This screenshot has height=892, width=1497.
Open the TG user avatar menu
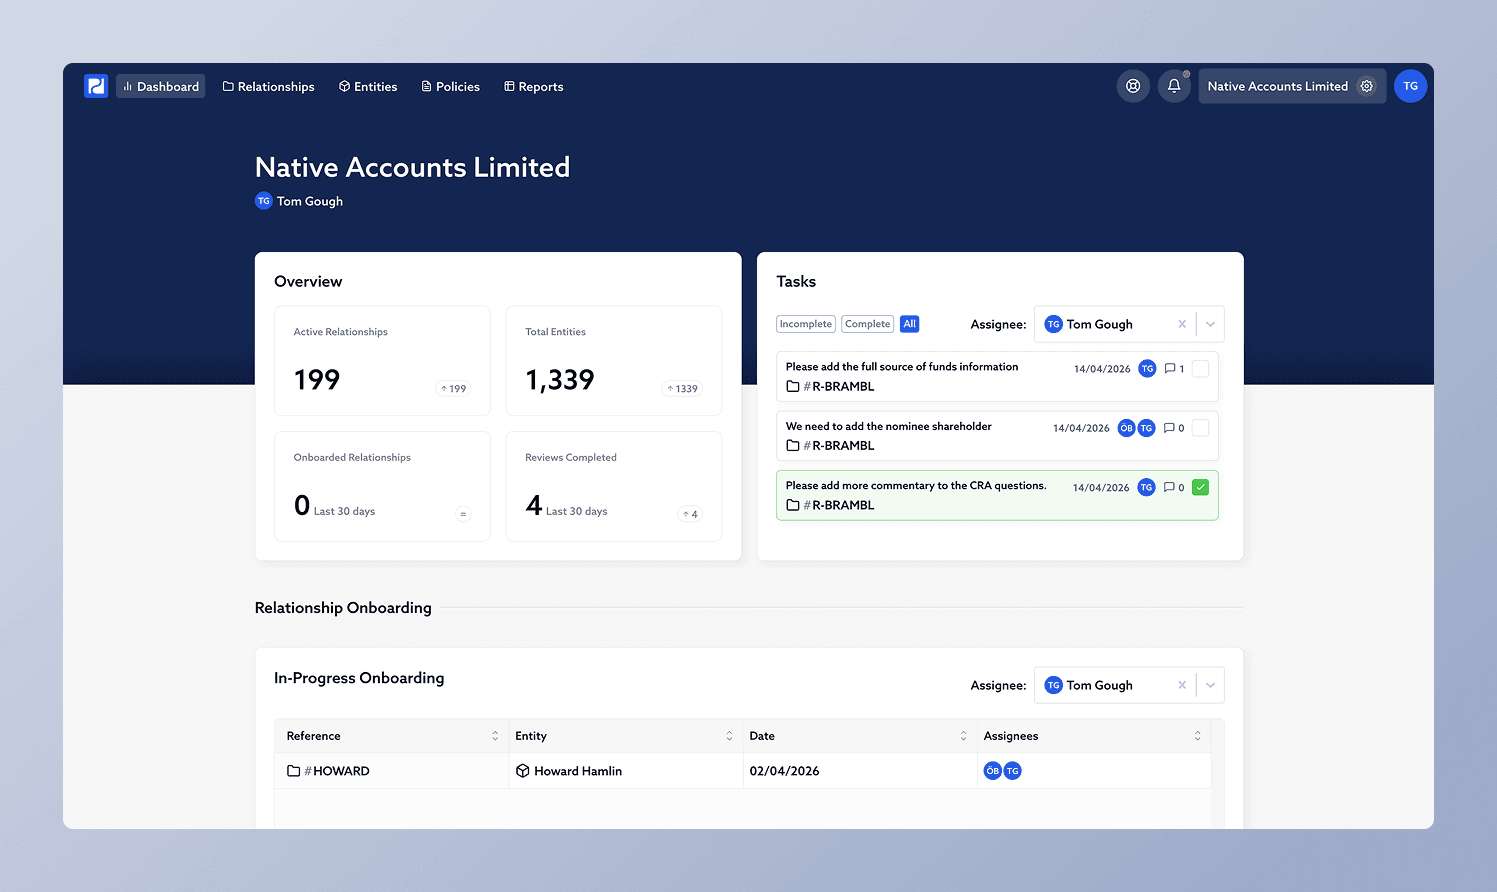tap(1410, 86)
